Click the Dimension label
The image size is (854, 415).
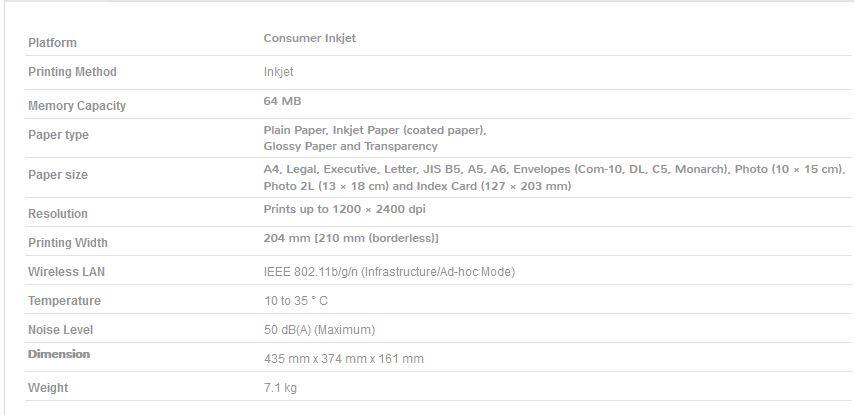pos(59,354)
